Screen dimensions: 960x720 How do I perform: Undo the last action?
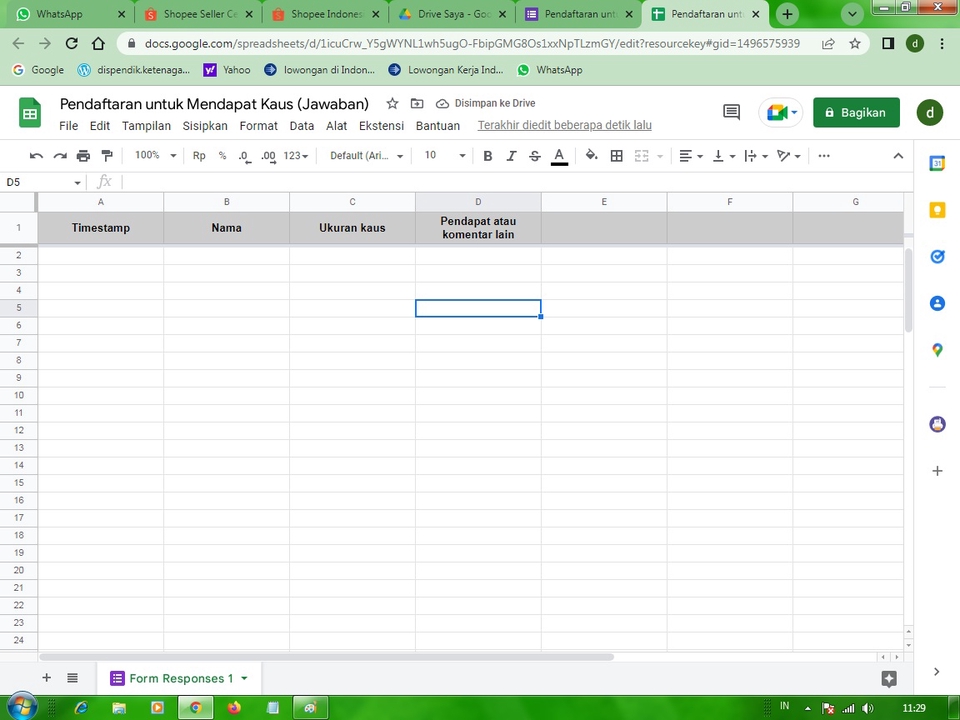[36, 155]
